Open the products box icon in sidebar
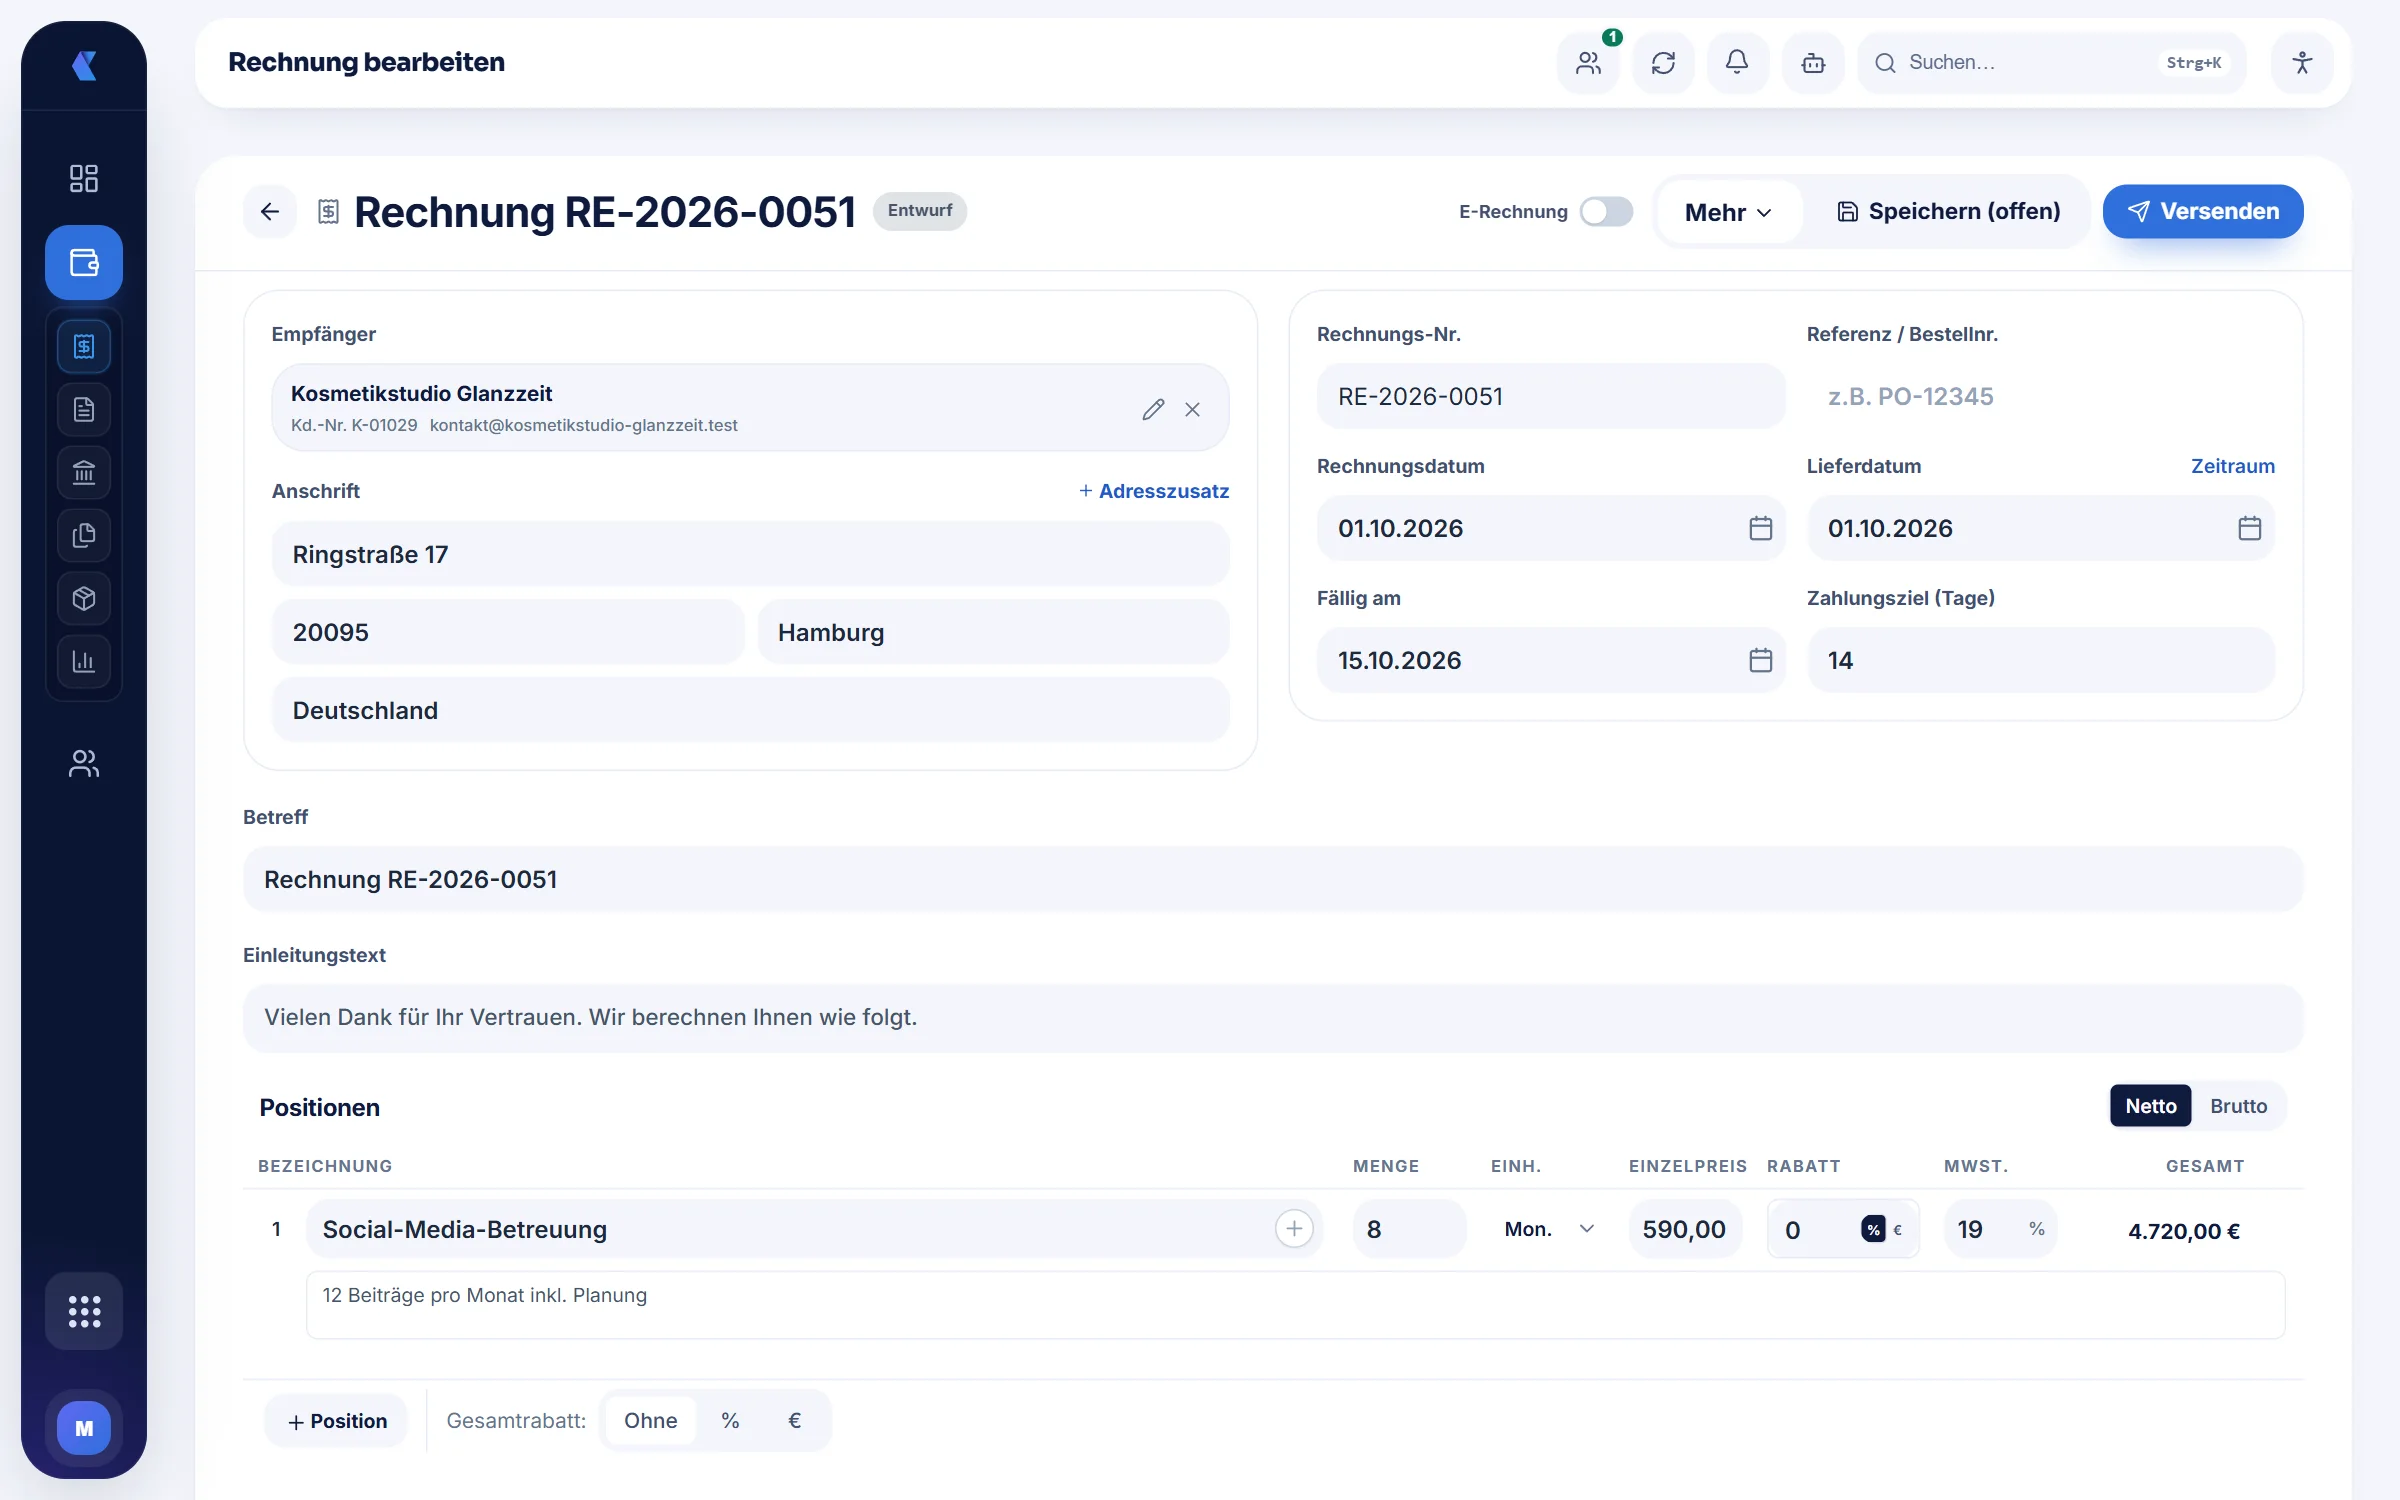The image size is (2400, 1500). (84, 598)
